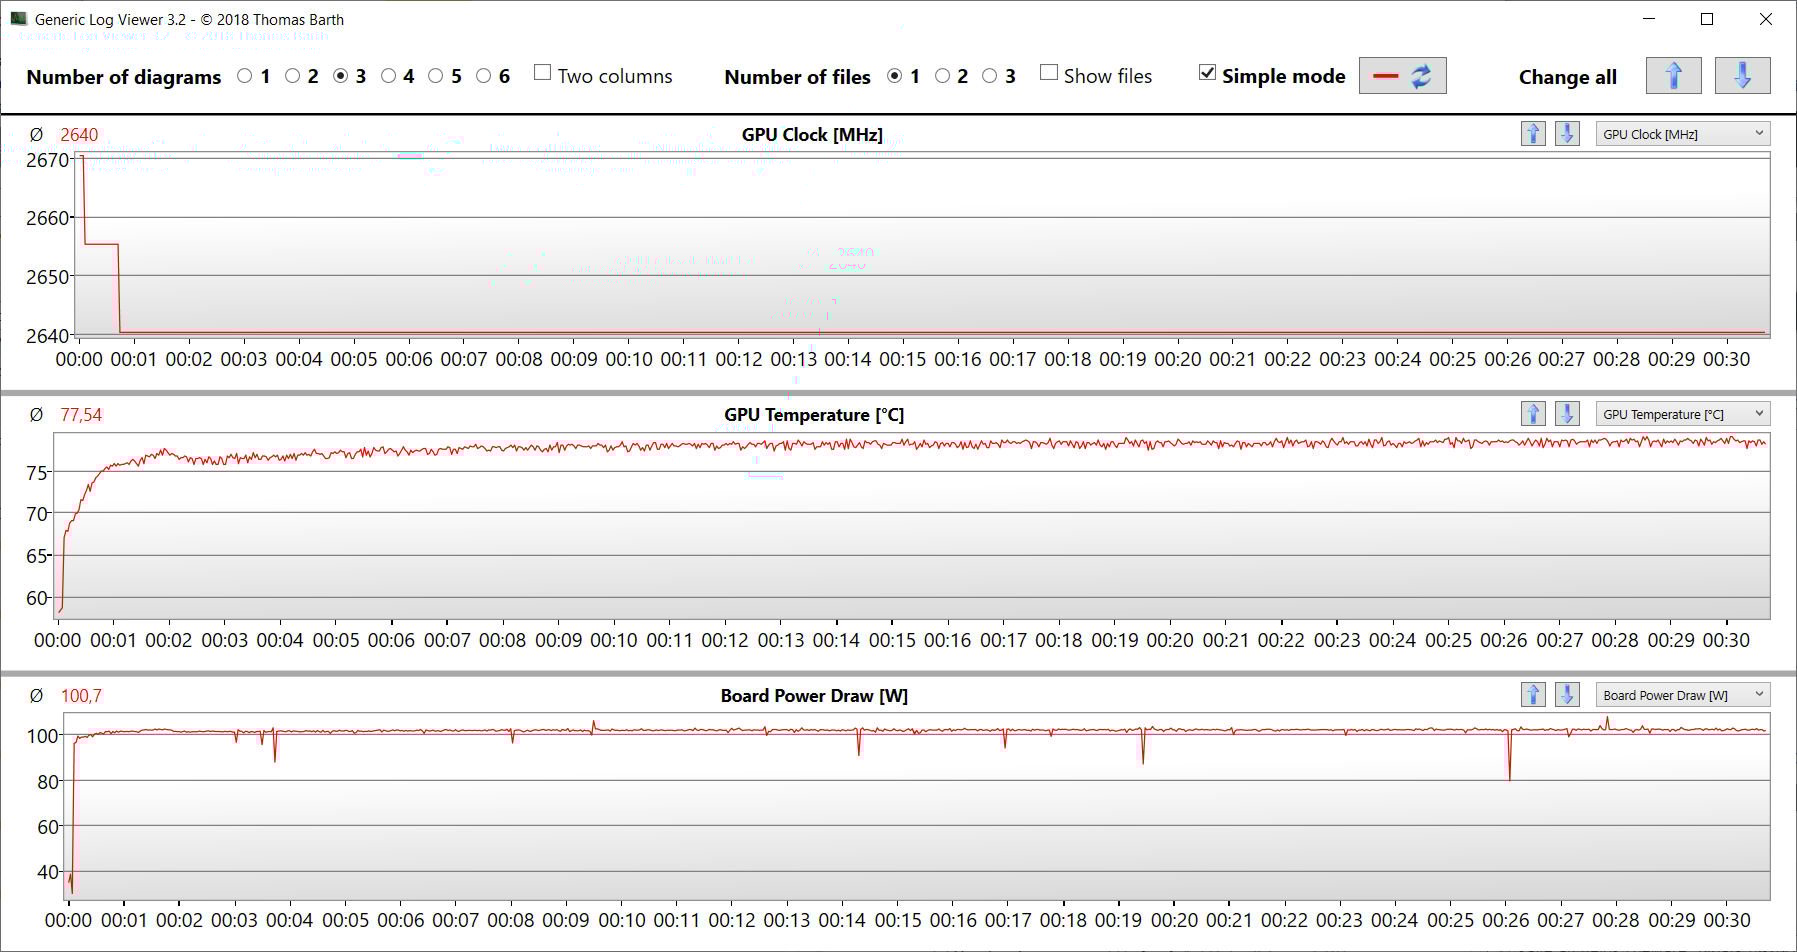Image resolution: width=1797 pixels, height=952 pixels.
Task: Click the Change all down arrow button
Action: (x=1742, y=76)
